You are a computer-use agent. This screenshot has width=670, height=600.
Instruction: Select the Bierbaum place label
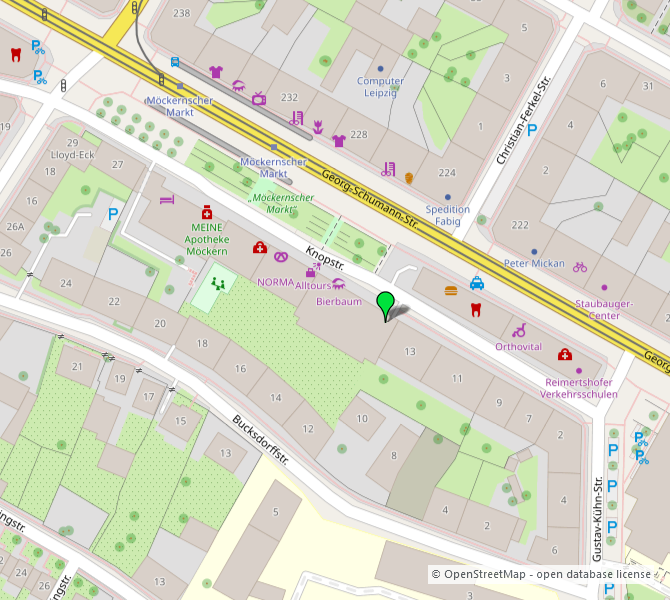pos(338,301)
